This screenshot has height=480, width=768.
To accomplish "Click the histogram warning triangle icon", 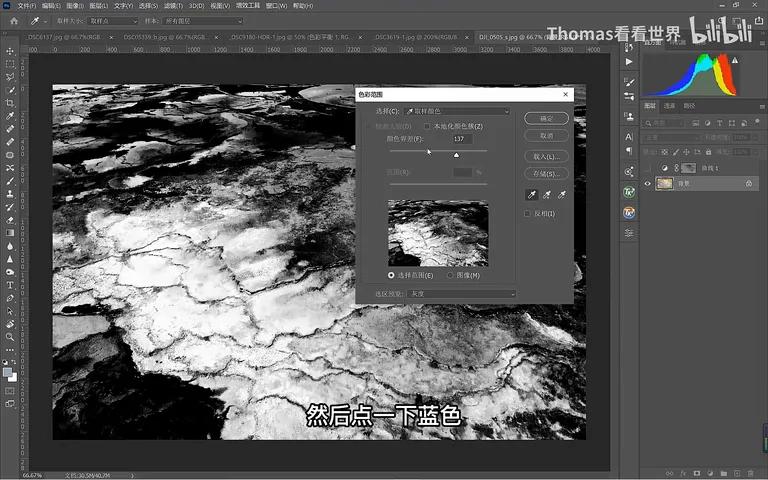I will click(735, 60).
